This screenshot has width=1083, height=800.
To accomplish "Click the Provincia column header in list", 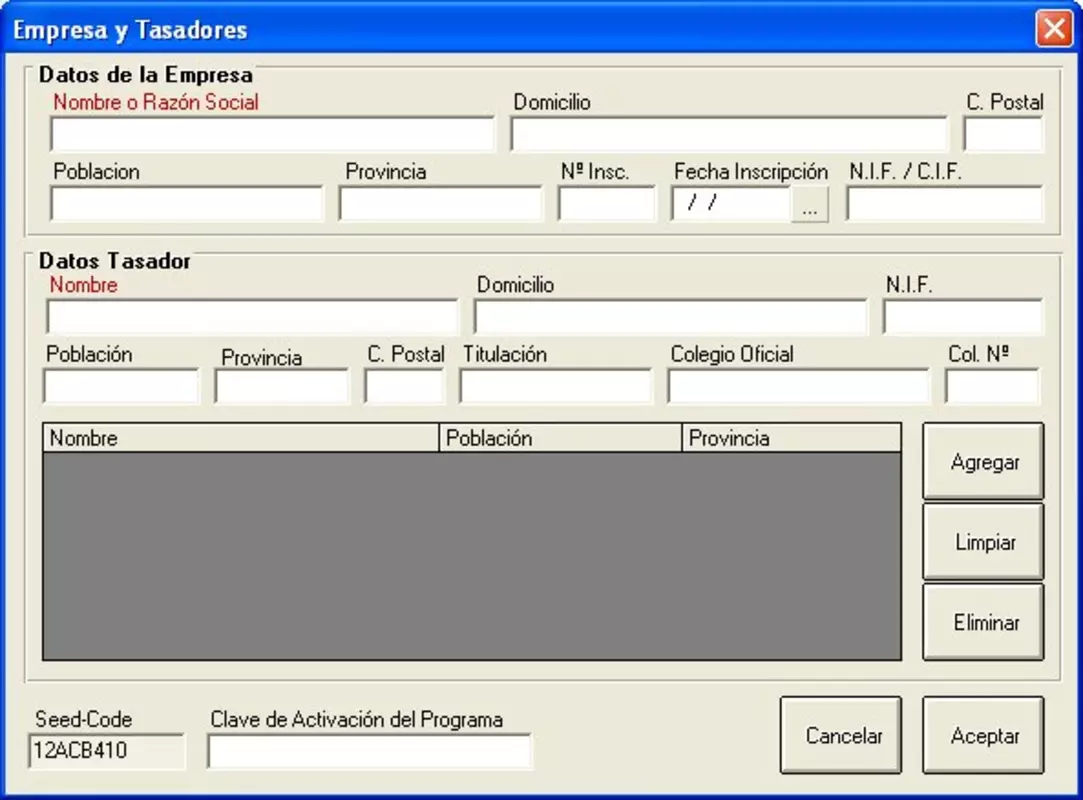I will (792, 438).
